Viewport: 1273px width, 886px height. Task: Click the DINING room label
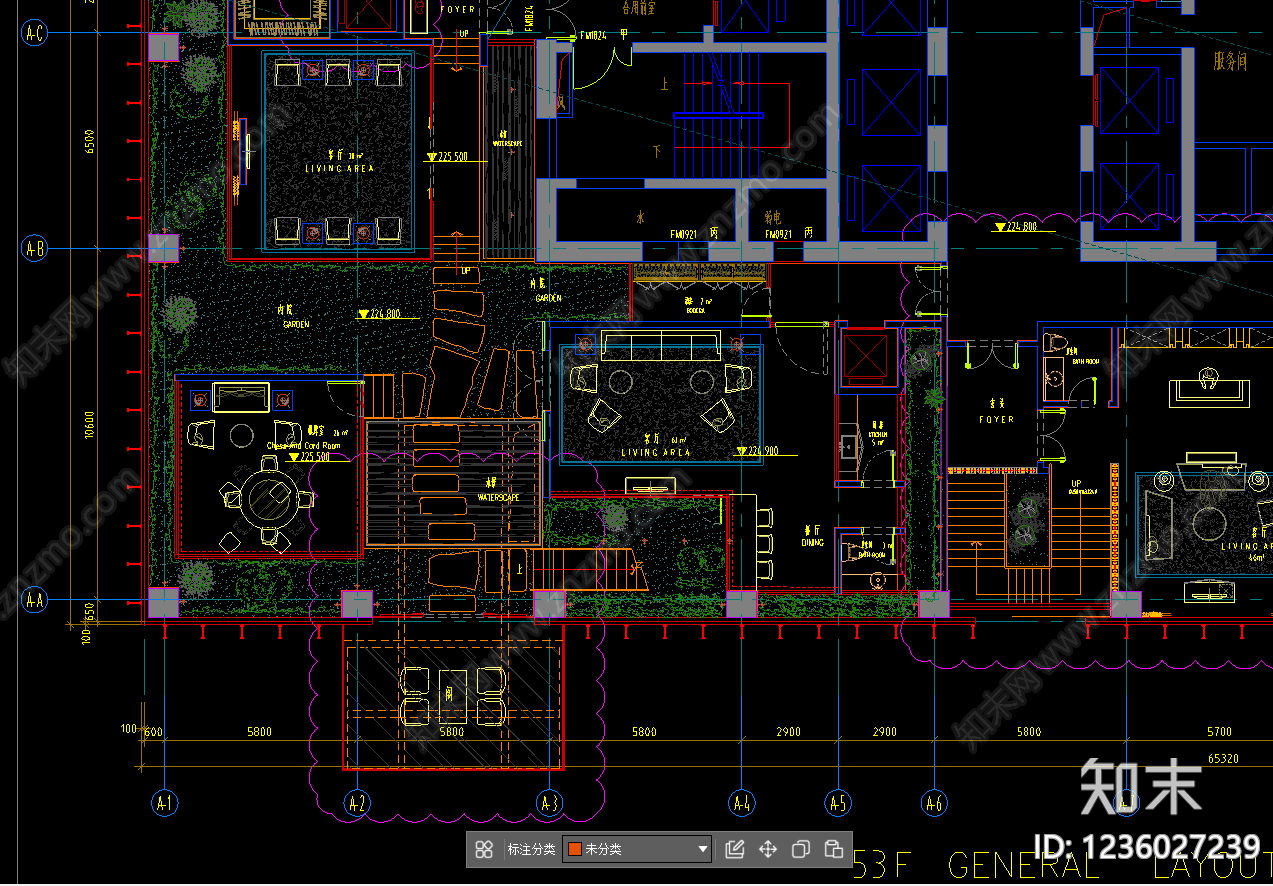coord(813,543)
